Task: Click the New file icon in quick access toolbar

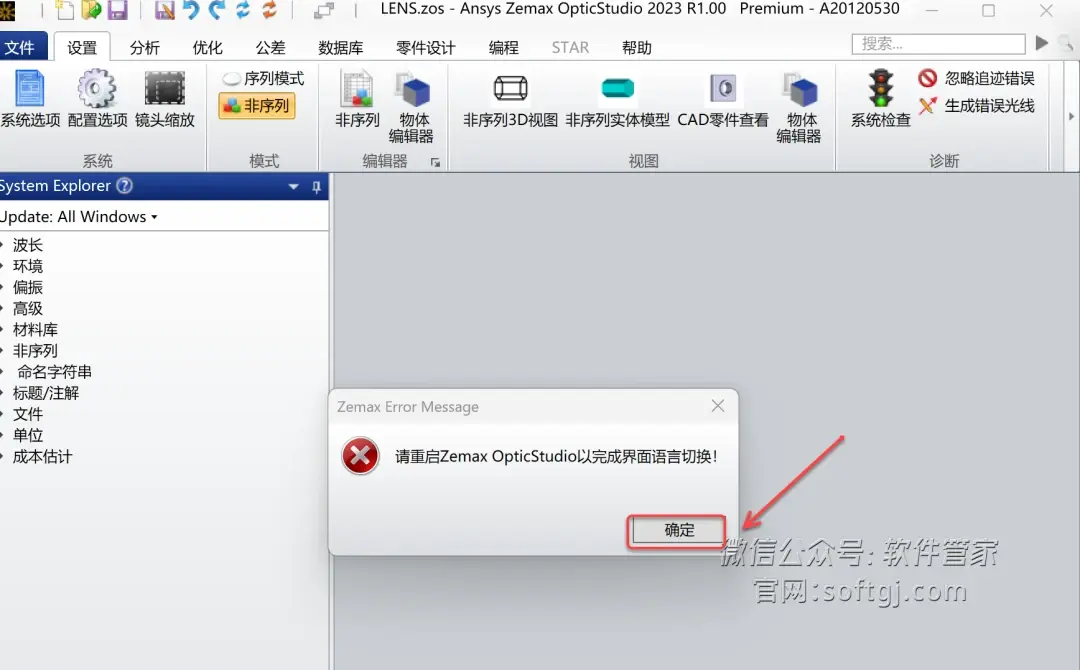Action: point(65,10)
